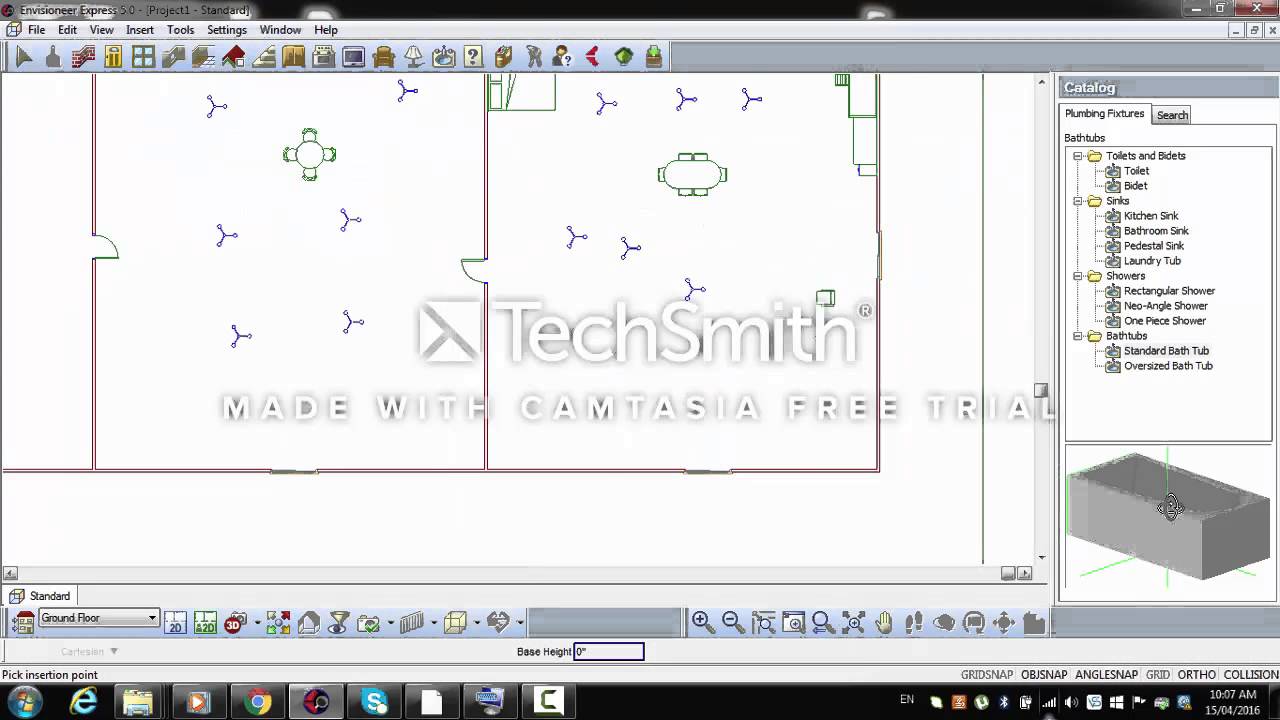The width and height of the screenshot is (1280, 720).
Task: Open the Windows Start button
Action: (x=24, y=701)
